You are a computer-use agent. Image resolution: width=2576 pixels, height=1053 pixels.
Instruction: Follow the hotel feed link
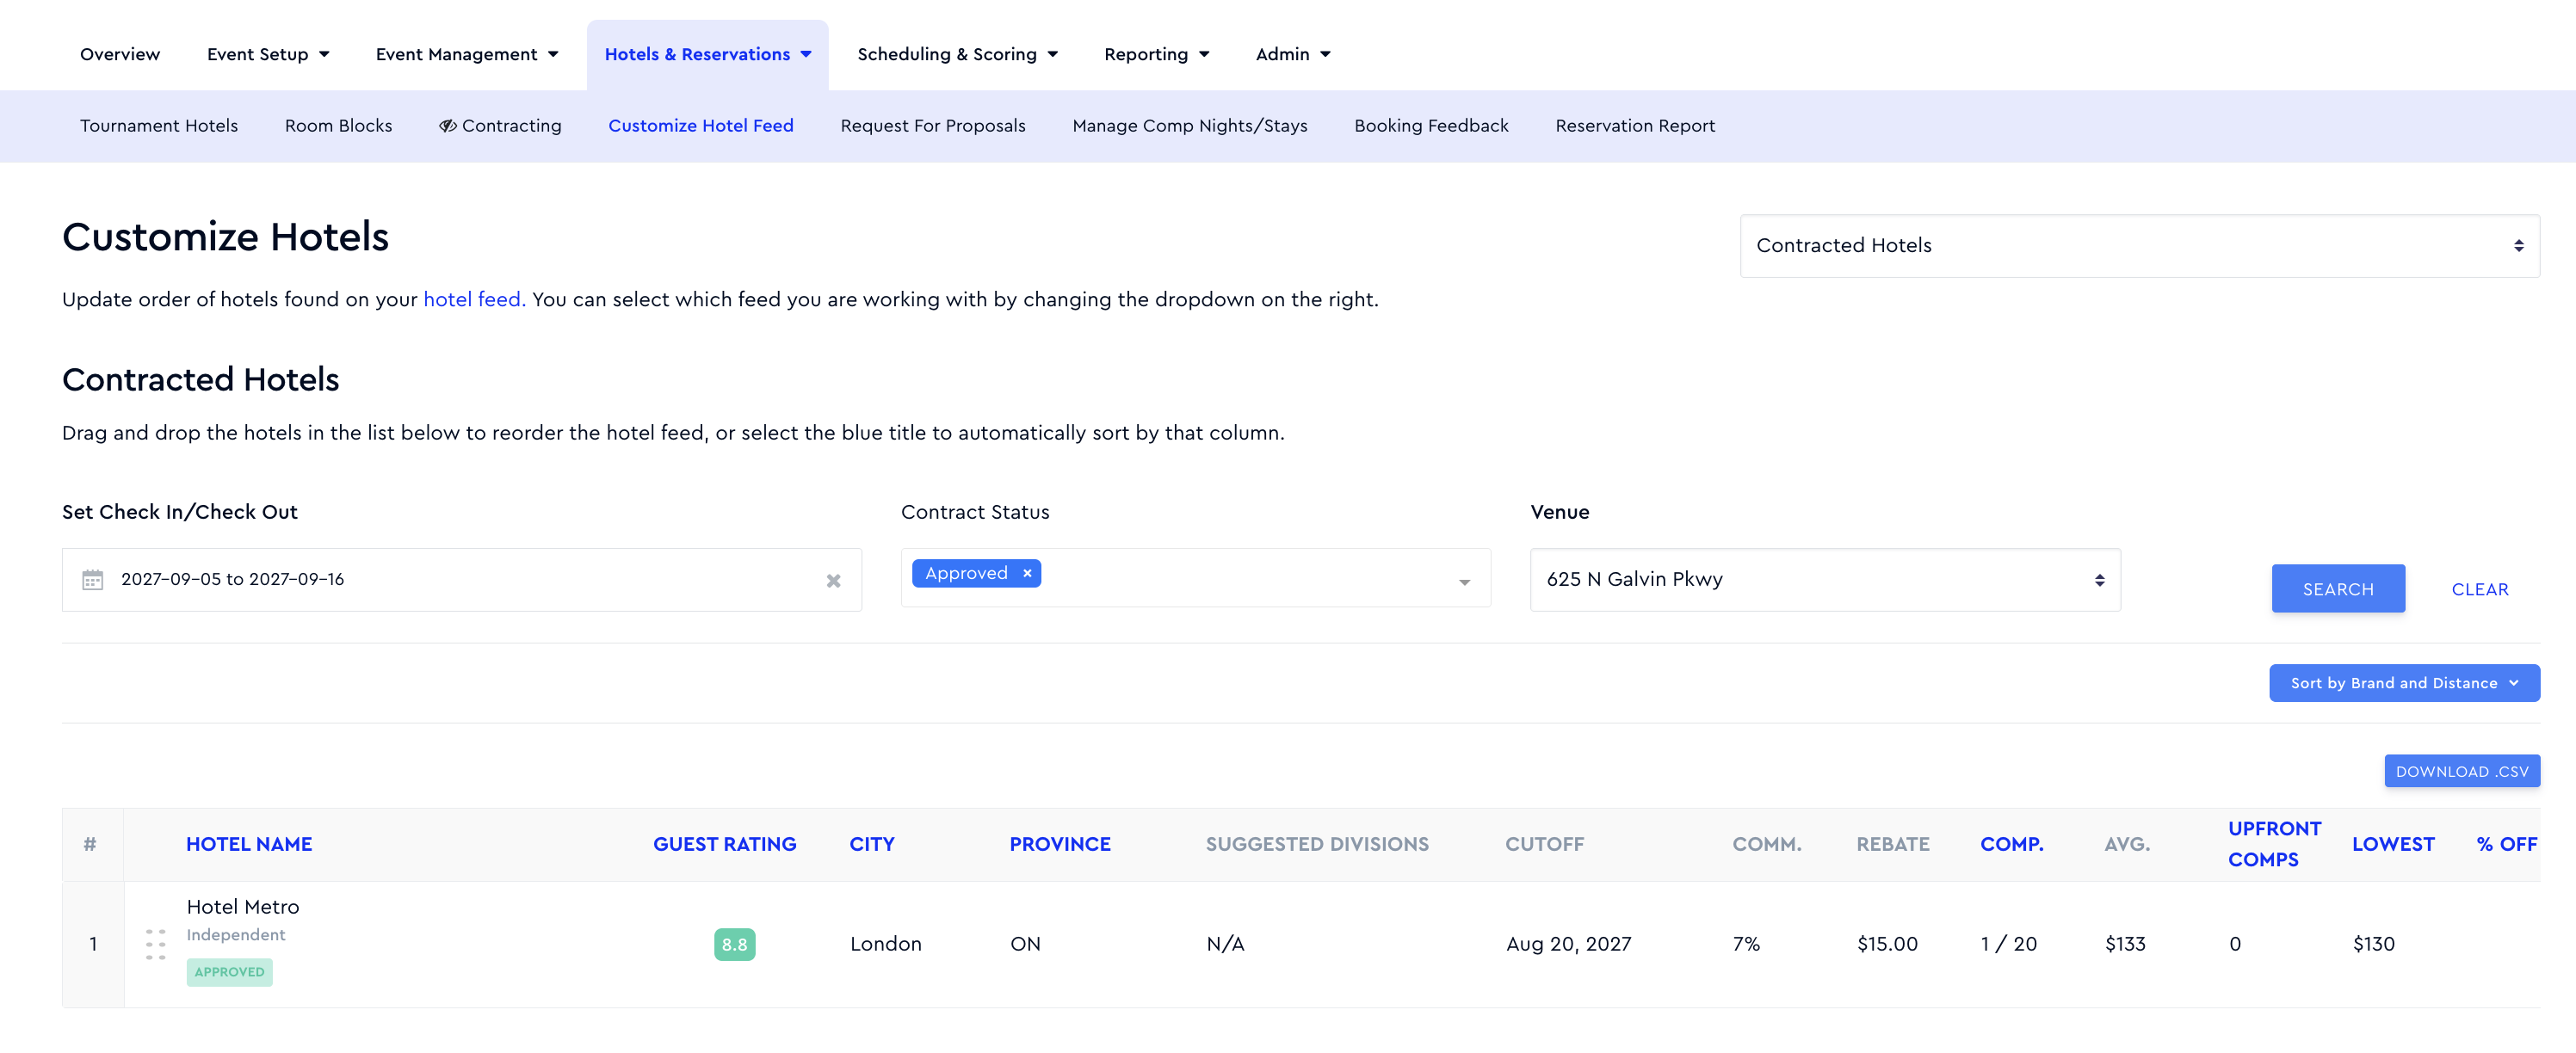coord(474,300)
